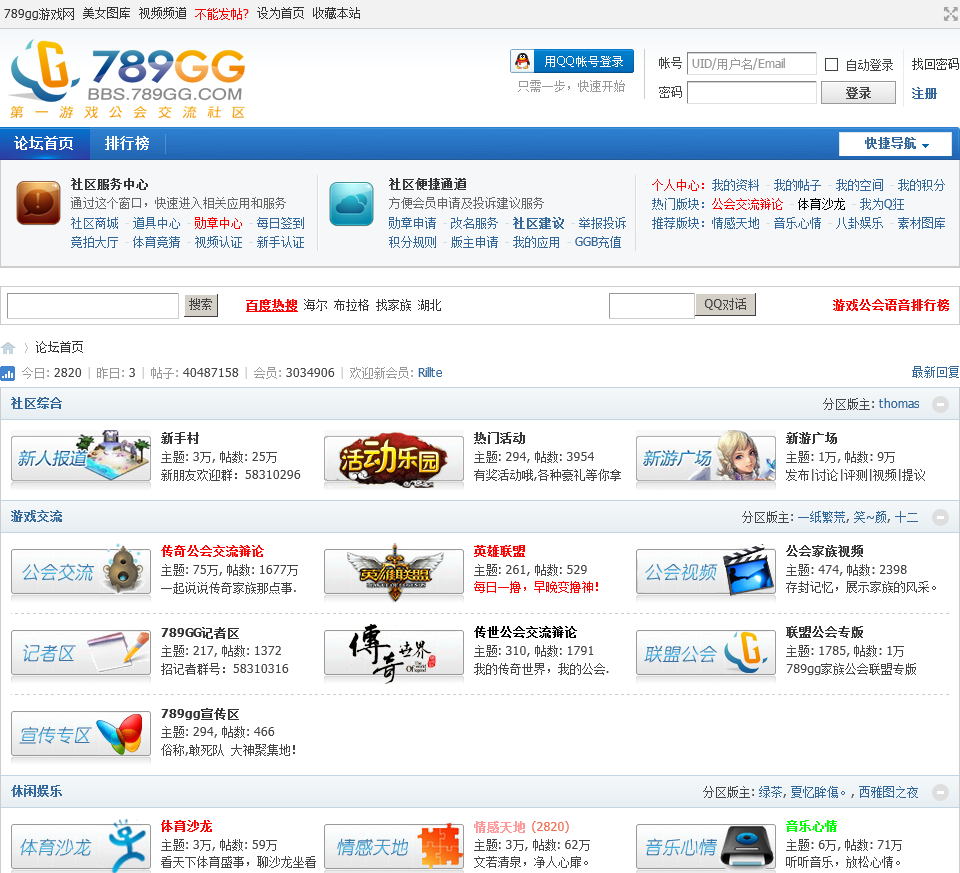Open moderator 一纸繁荒 profile link

tap(822, 517)
